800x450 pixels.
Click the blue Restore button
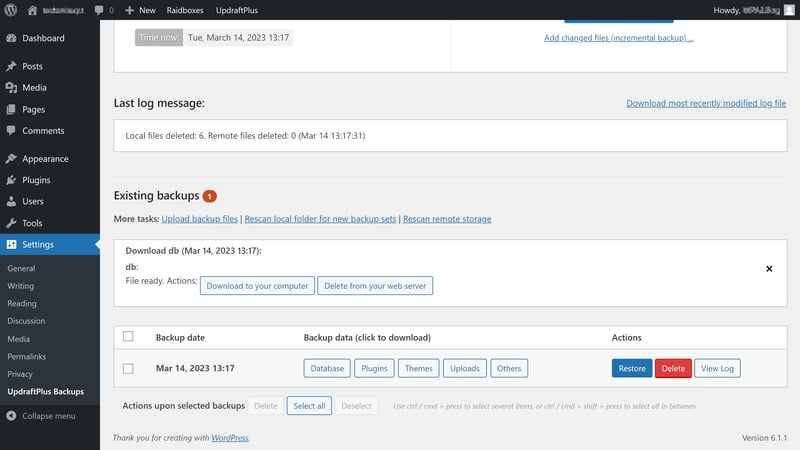pyautogui.click(x=631, y=368)
